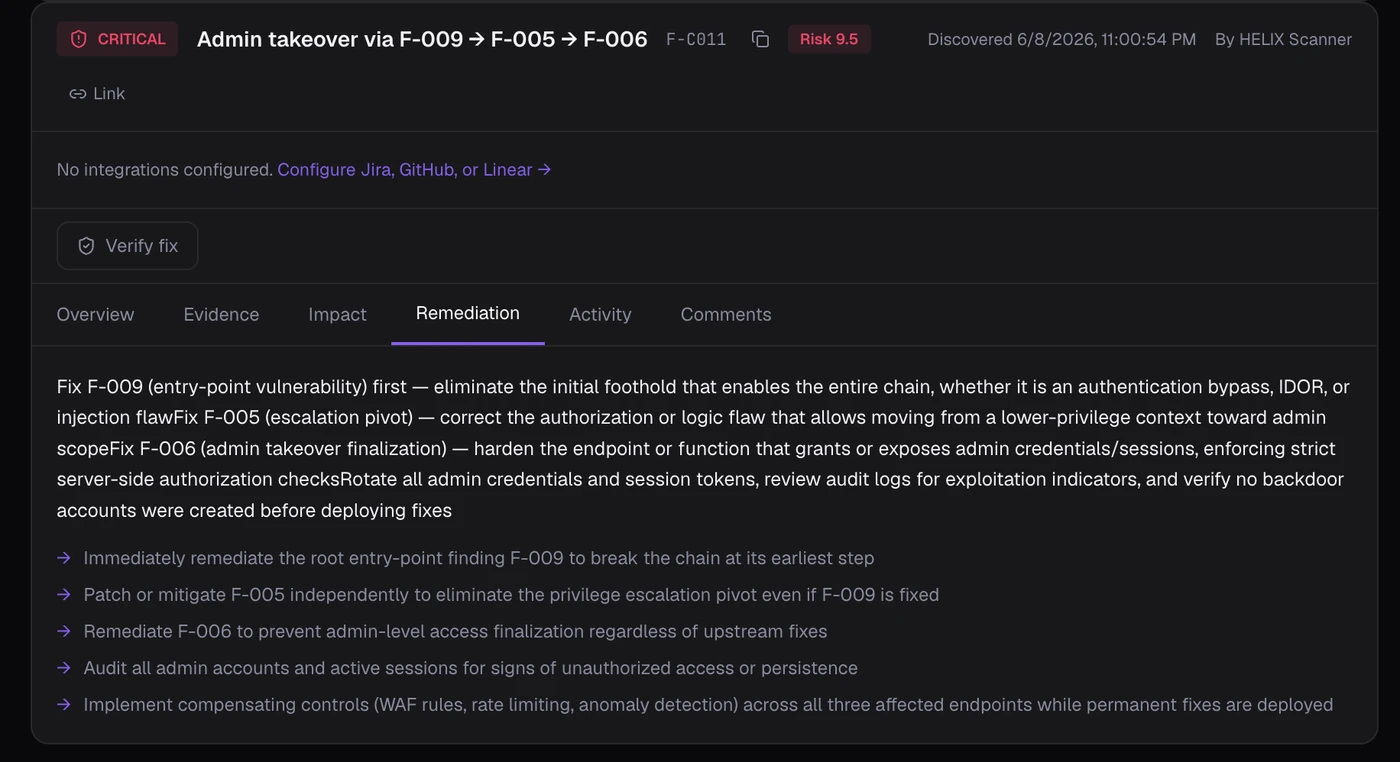Click the Verify fix button

coord(127,246)
